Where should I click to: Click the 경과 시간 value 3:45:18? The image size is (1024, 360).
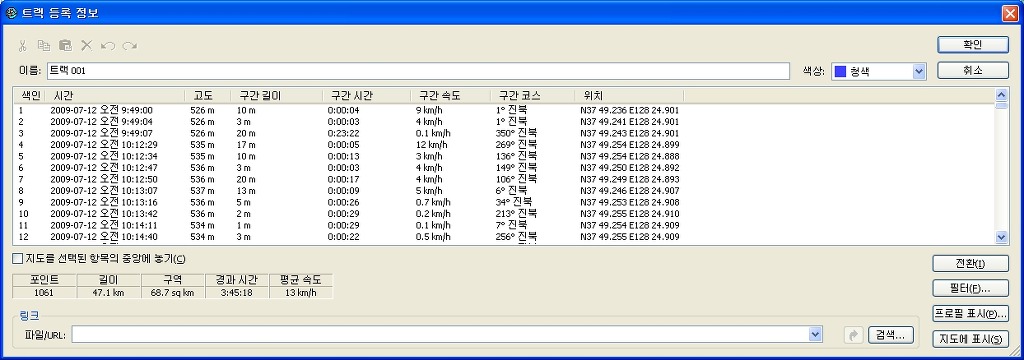[x=236, y=293]
